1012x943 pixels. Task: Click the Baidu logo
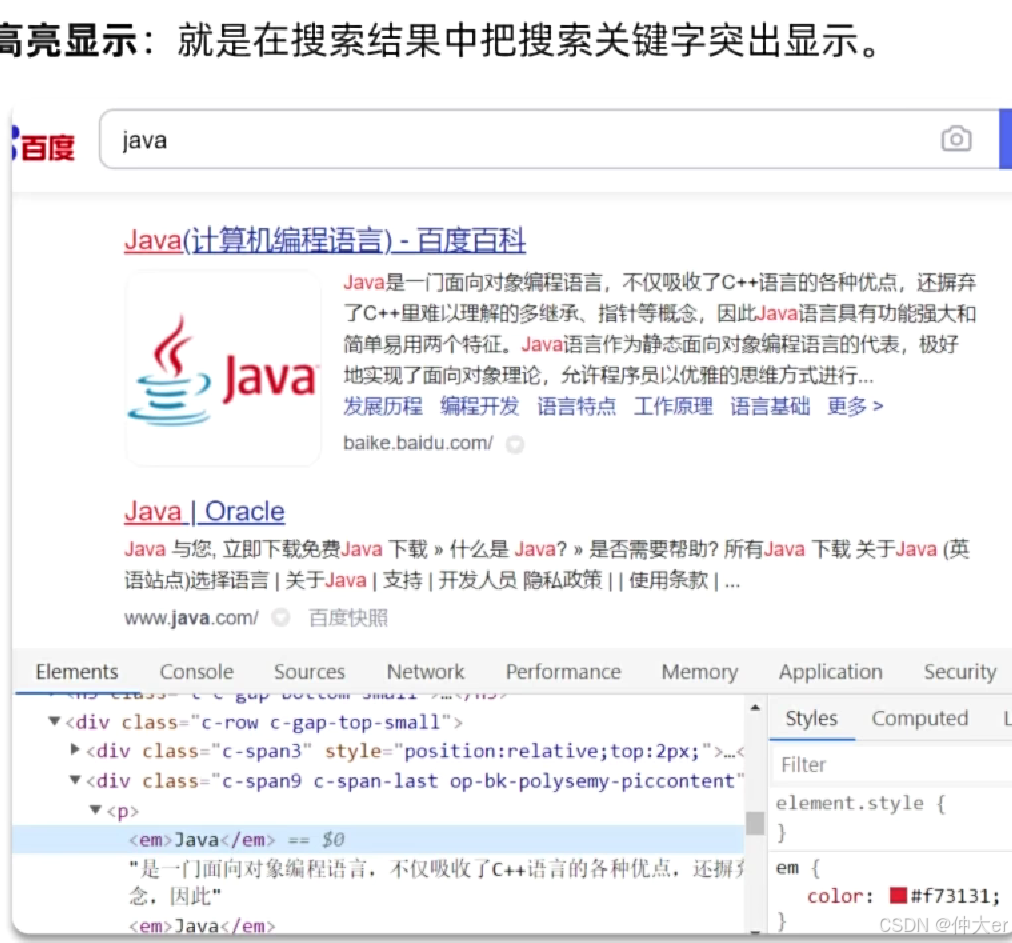point(38,142)
